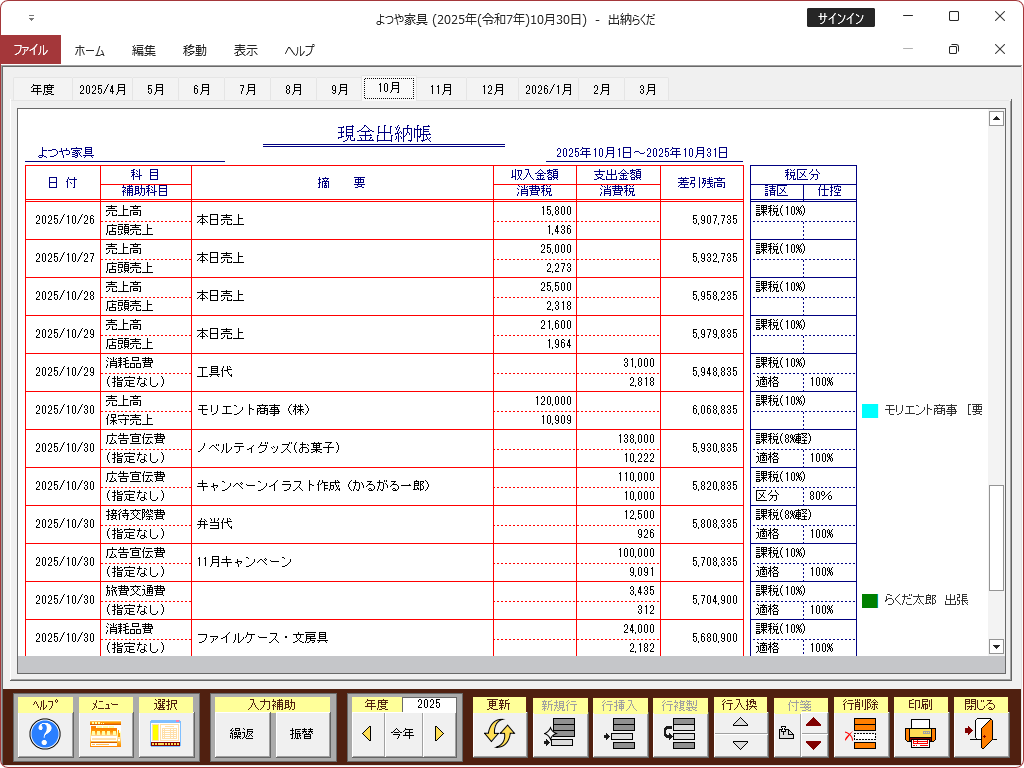The width and height of the screenshot is (1024, 768).
Task: Click the cyan tag for モリエント商事
Action: pyautogui.click(x=870, y=410)
